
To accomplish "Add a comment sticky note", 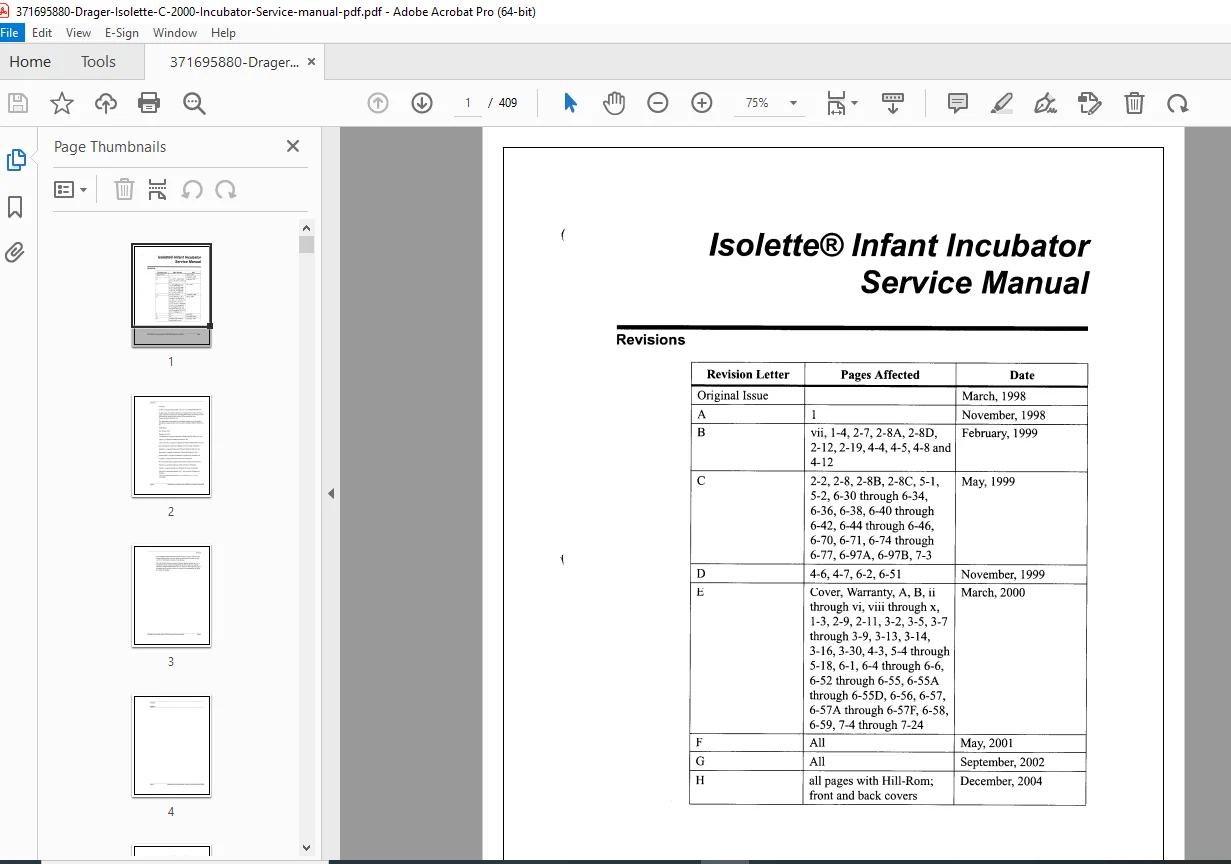I will point(958,103).
